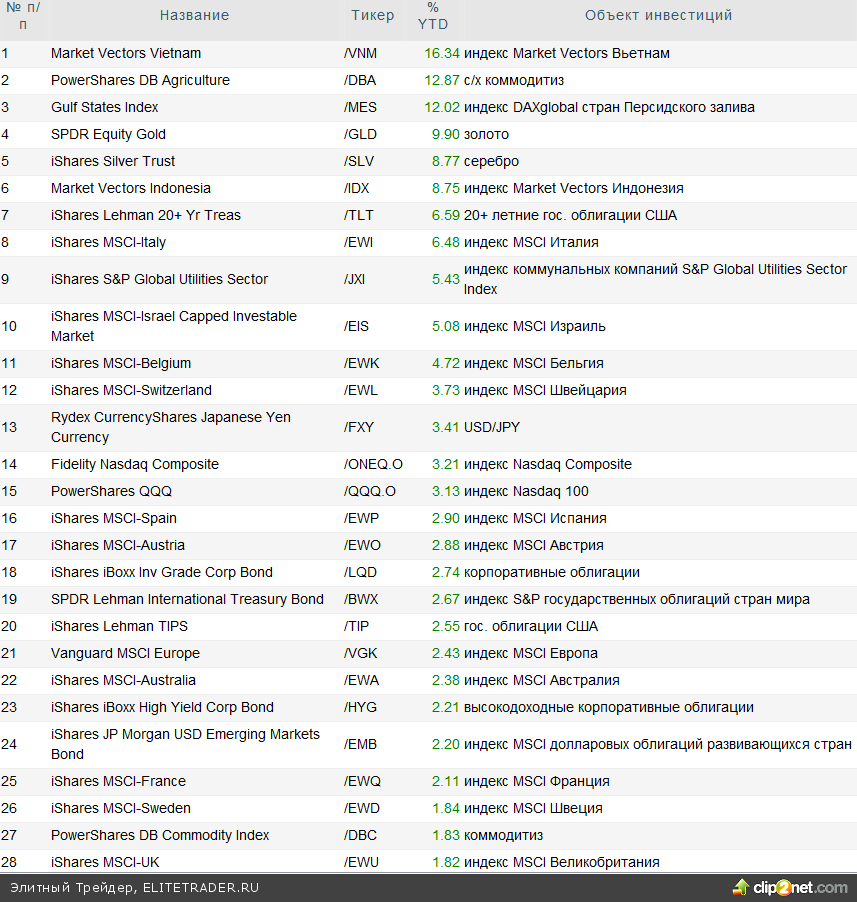Select the Vanguard MSCI Europe name
Image resolution: width=857 pixels, height=902 pixels.
pyautogui.click(x=125, y=653)
